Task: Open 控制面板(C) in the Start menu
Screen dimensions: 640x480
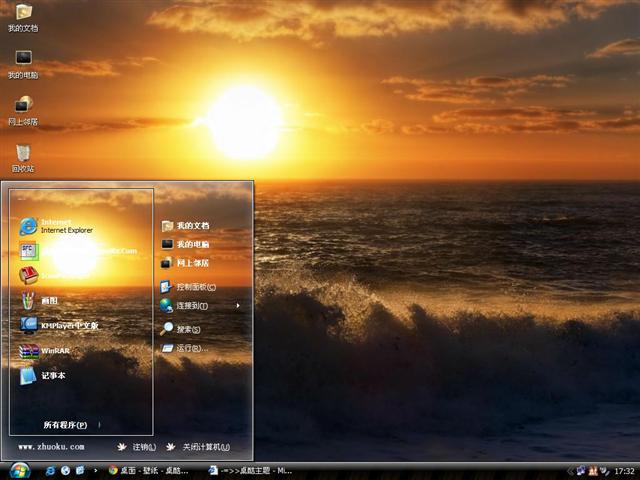Action: (x=195, y=286)
